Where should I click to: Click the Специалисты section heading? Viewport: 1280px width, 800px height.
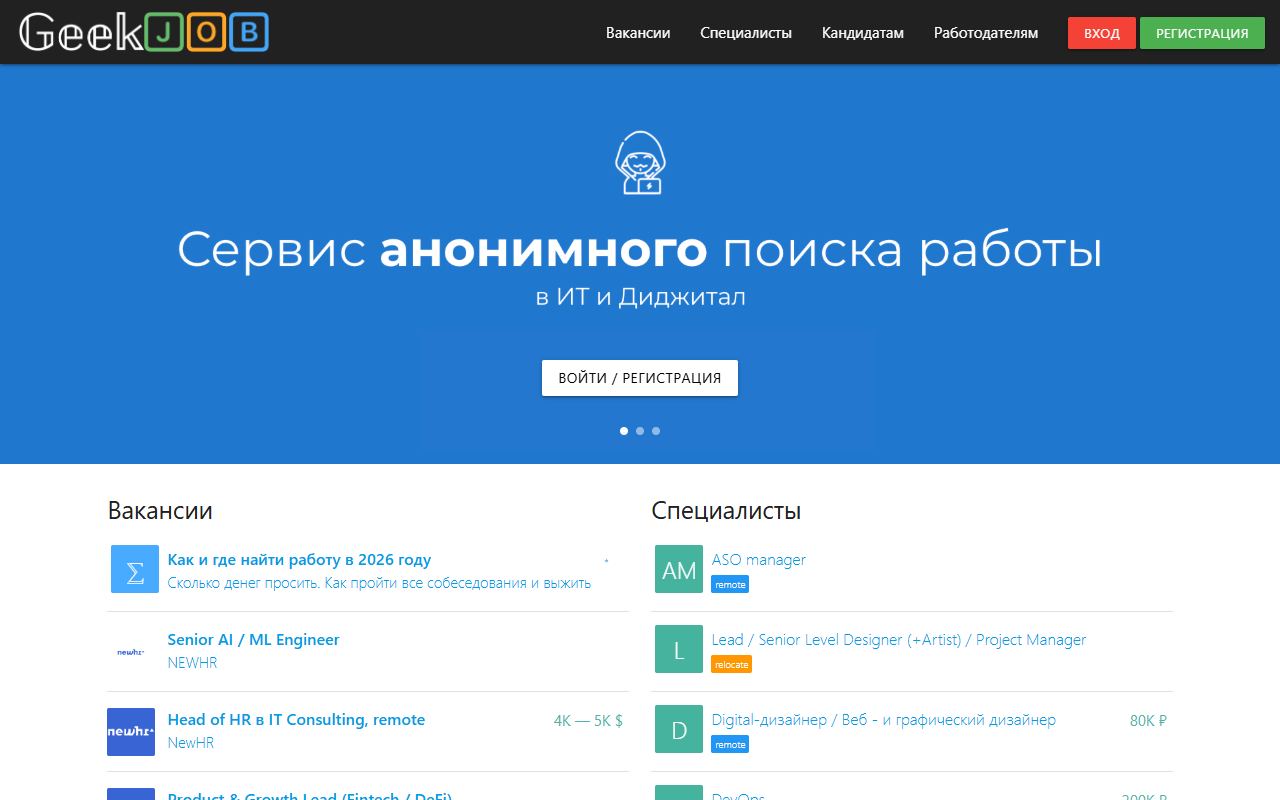click(726, 511)
